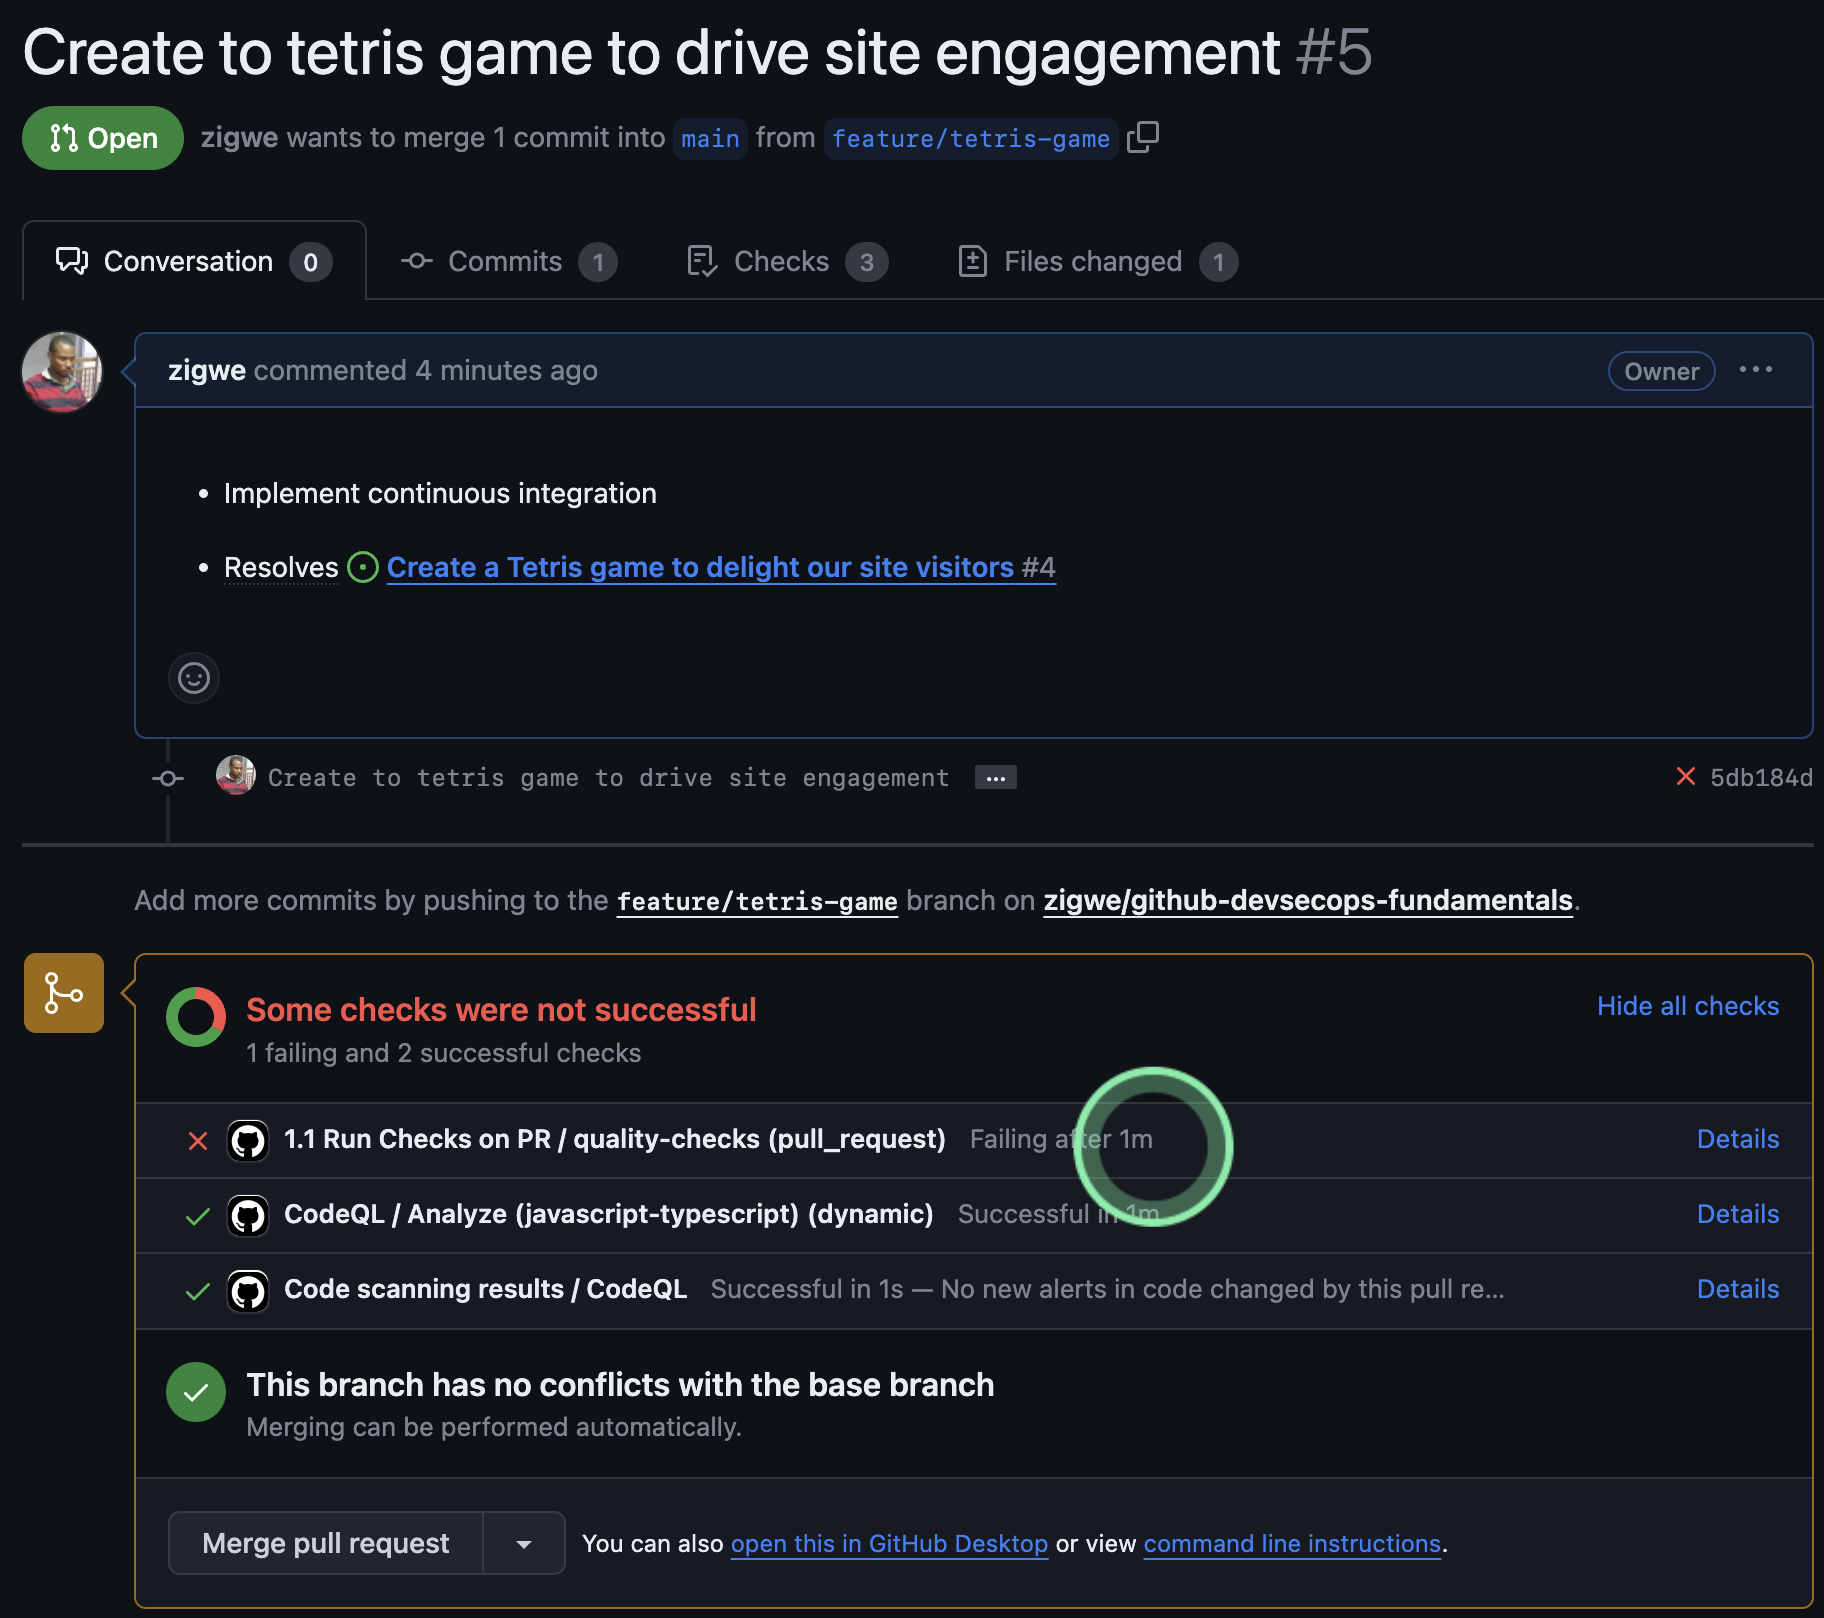Image resolution: width=1824 pixels, height=1618 pixels.
Task: Click the GitHub logo on the quality-checks row
Action: click(248, 1140)
